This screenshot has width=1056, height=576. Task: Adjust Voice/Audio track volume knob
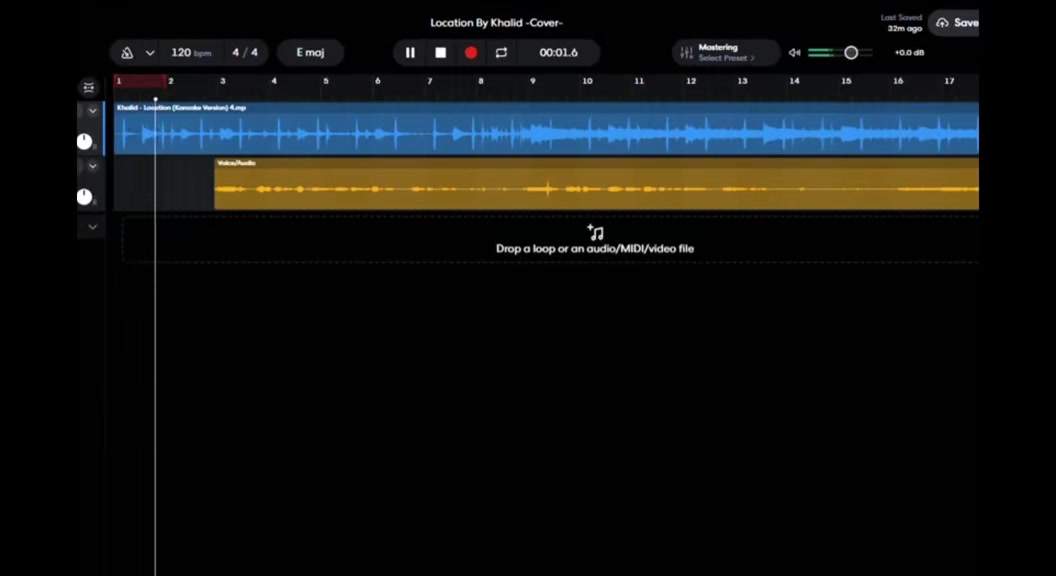pos(84,197)
